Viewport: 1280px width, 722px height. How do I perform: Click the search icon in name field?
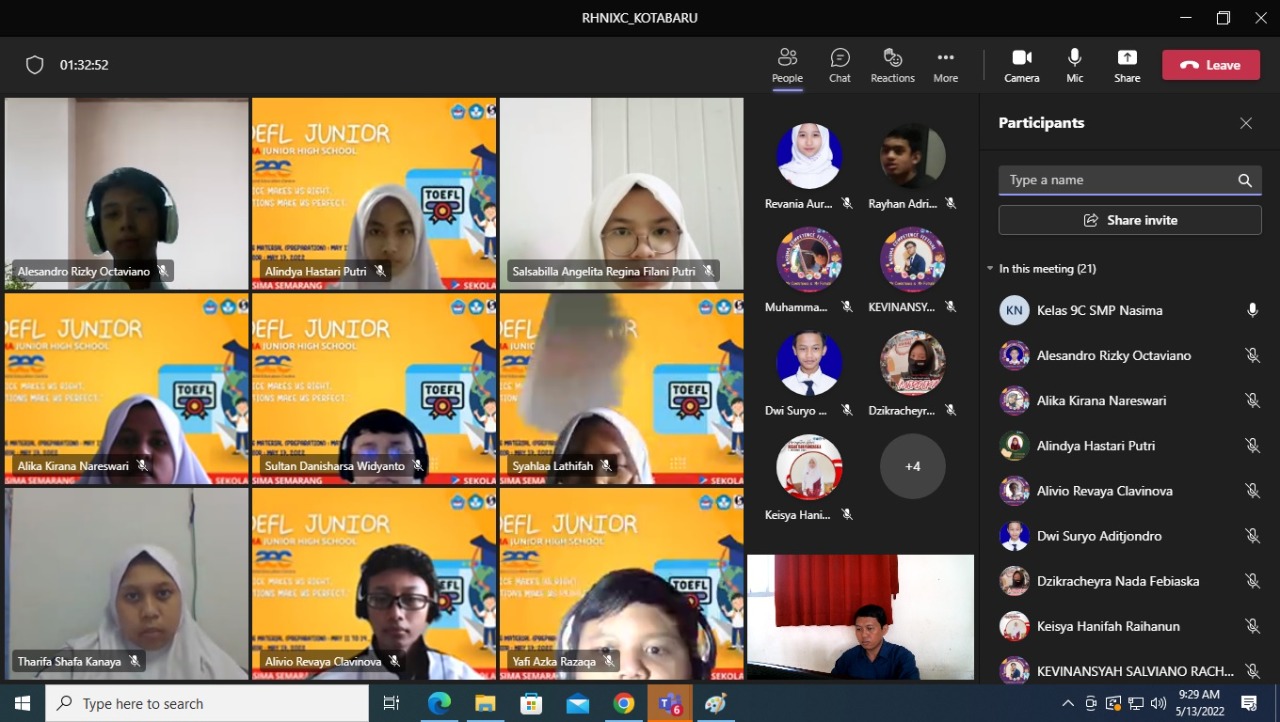click(1245, 180)
